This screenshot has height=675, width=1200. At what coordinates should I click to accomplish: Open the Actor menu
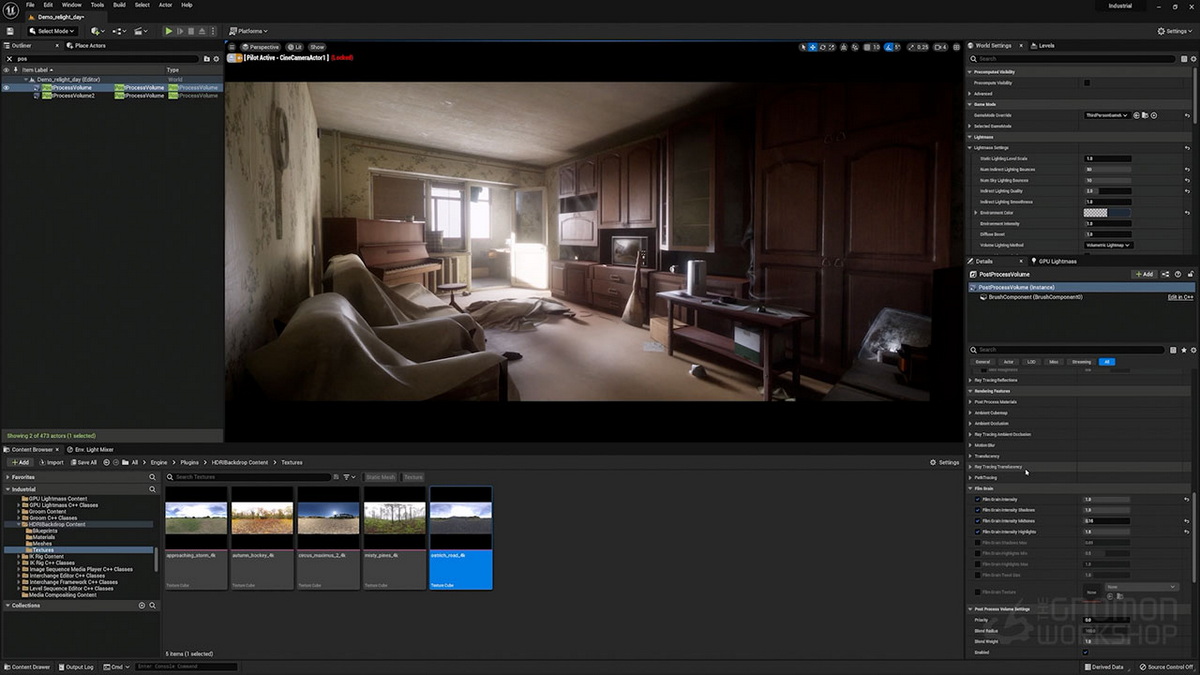165,5
